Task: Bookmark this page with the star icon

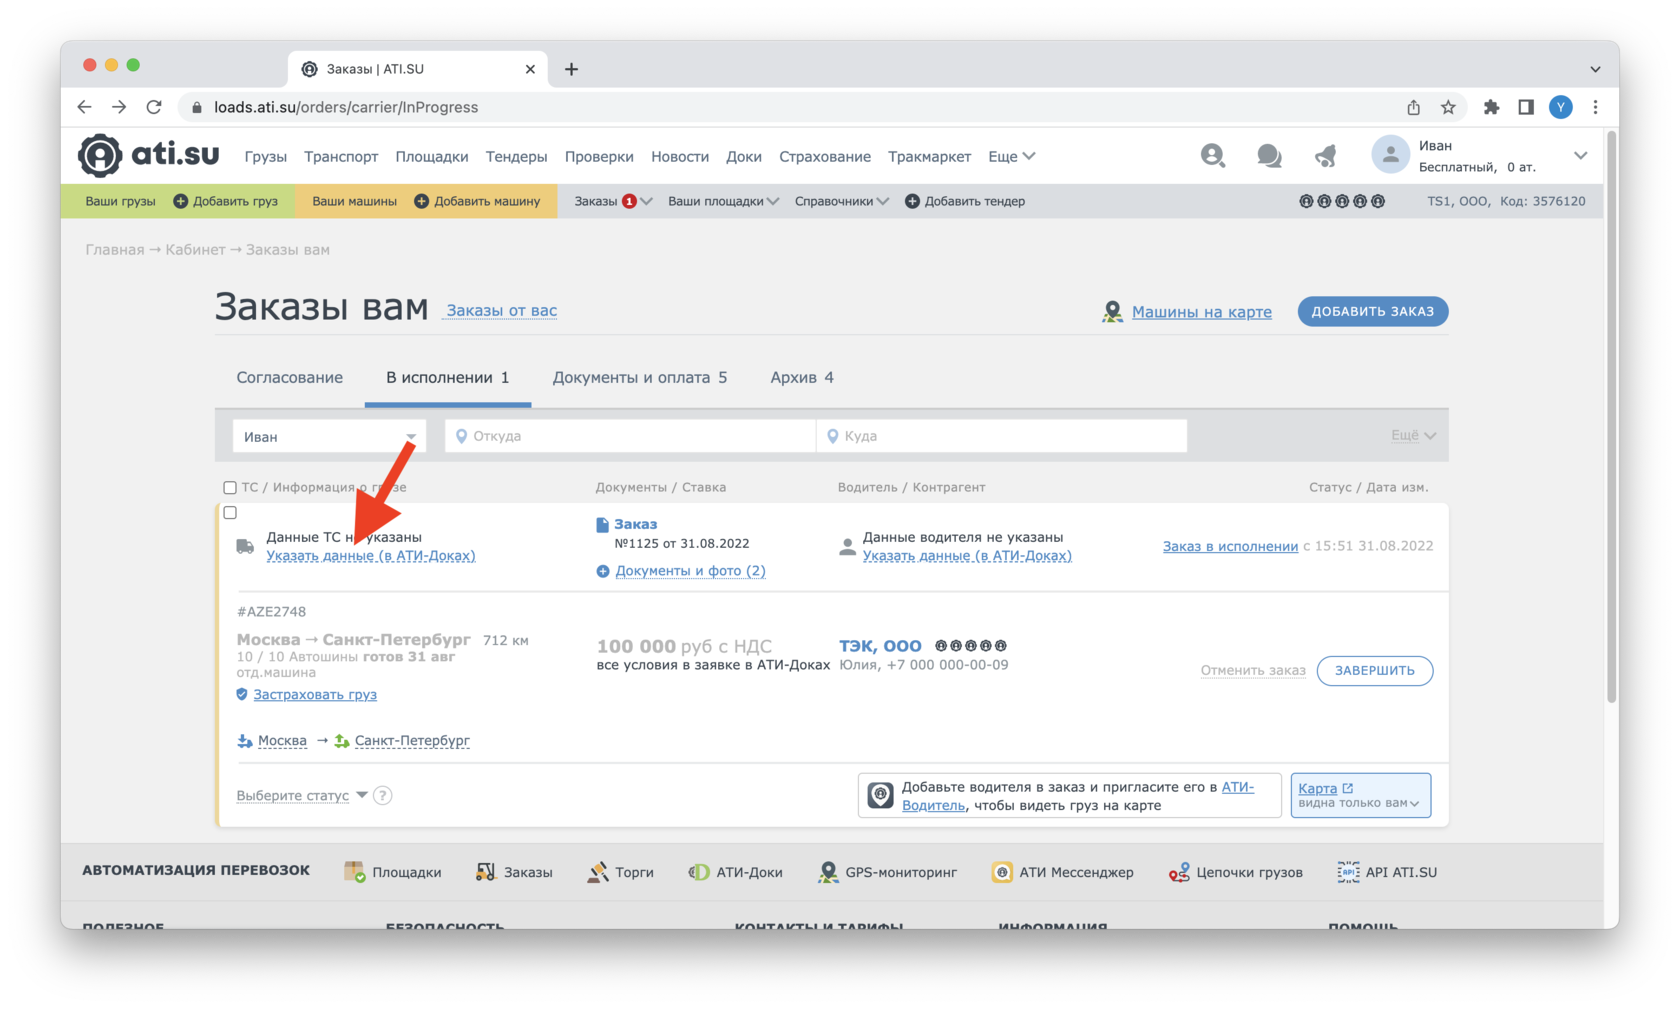Action: [1448, 107]
